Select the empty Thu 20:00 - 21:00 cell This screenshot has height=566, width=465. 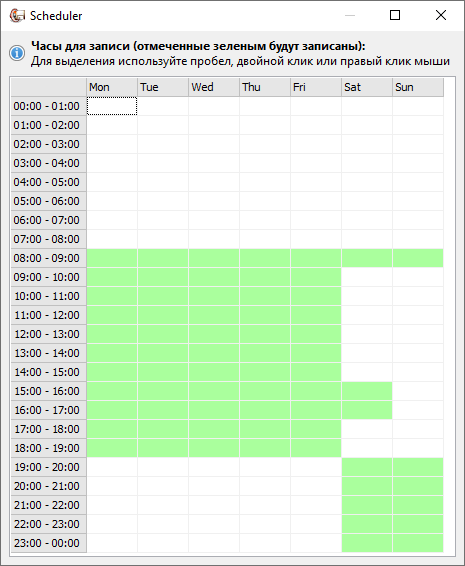[x=265, y=486]
